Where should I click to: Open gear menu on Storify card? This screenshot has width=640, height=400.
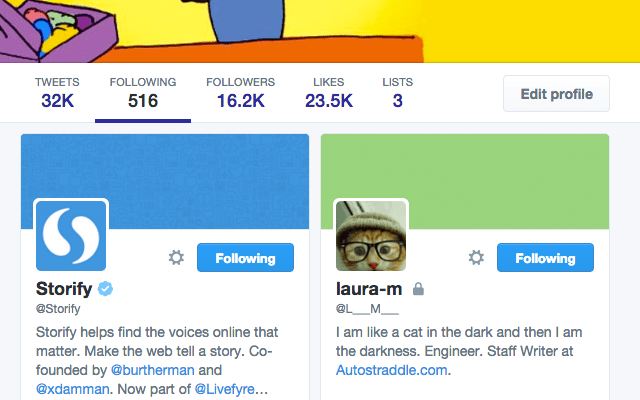click(176, 258)
